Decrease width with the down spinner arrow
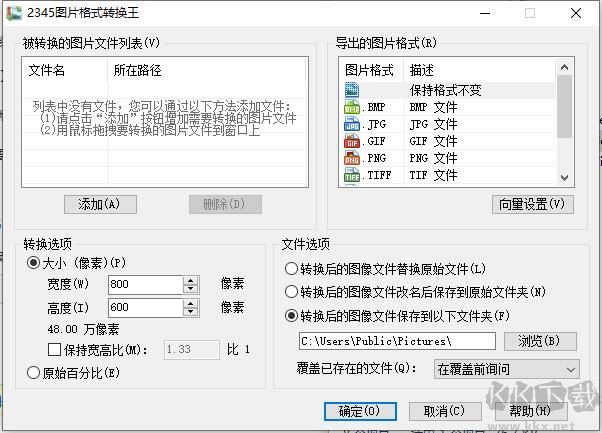Image resolution: width=602 pixels, height=433 pixels. click(x=190, y=289)
